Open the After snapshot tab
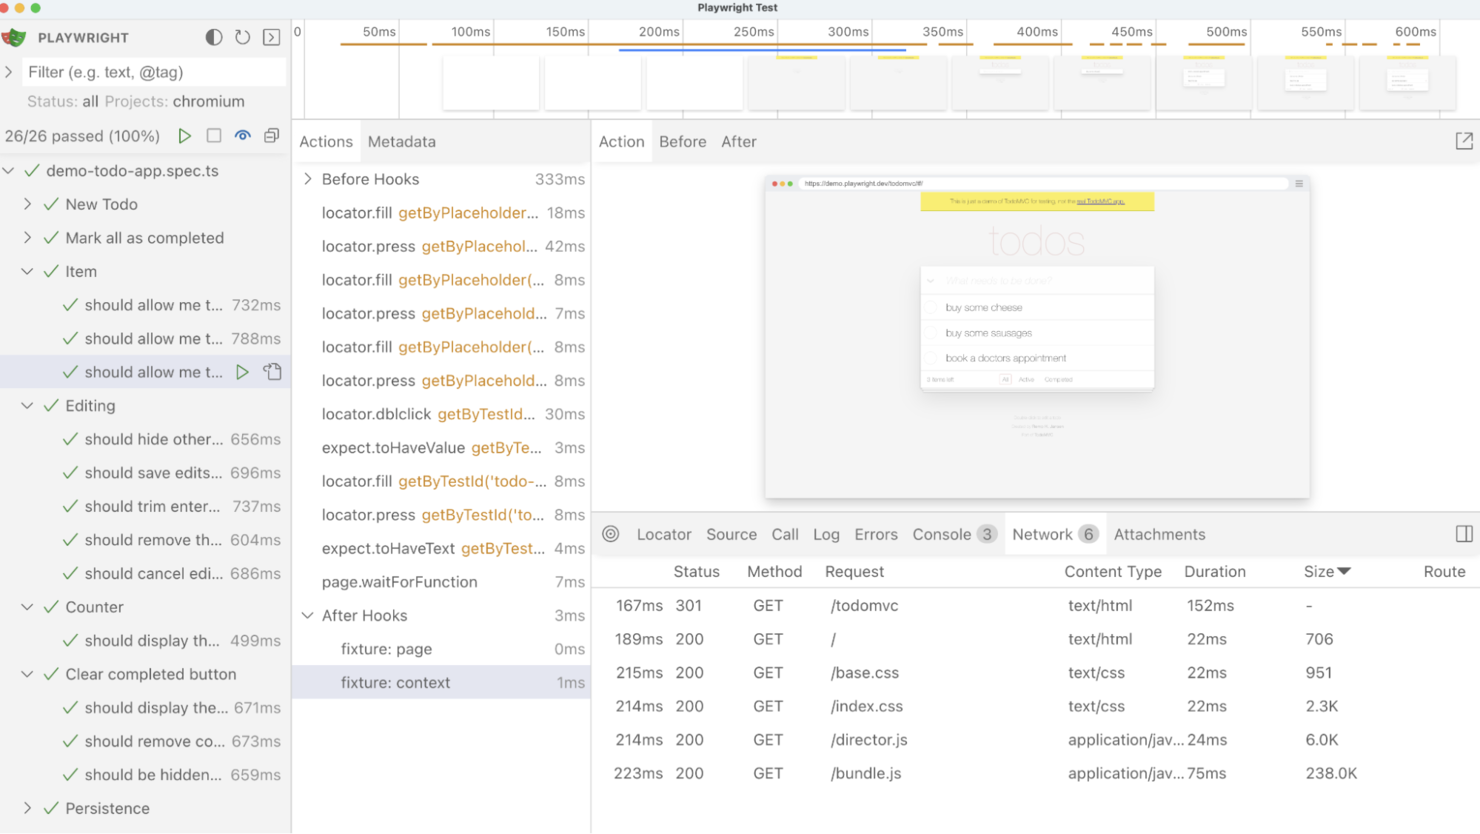Screen dimensions: 1480x834 [x=739, y=141]
